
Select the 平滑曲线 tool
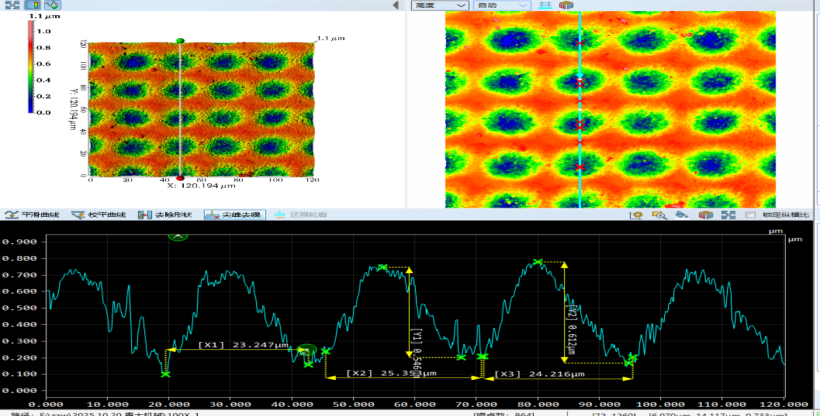(33, 215)
